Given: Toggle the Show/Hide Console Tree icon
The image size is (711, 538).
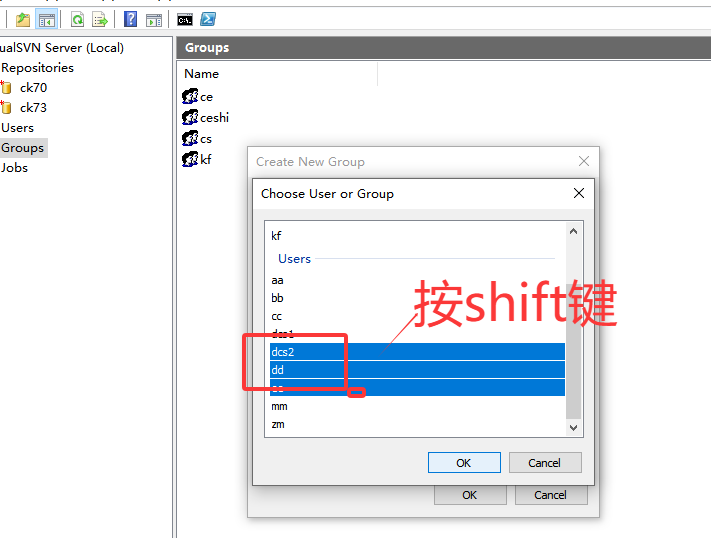Looking at the screenshot, I should point(47,20).
